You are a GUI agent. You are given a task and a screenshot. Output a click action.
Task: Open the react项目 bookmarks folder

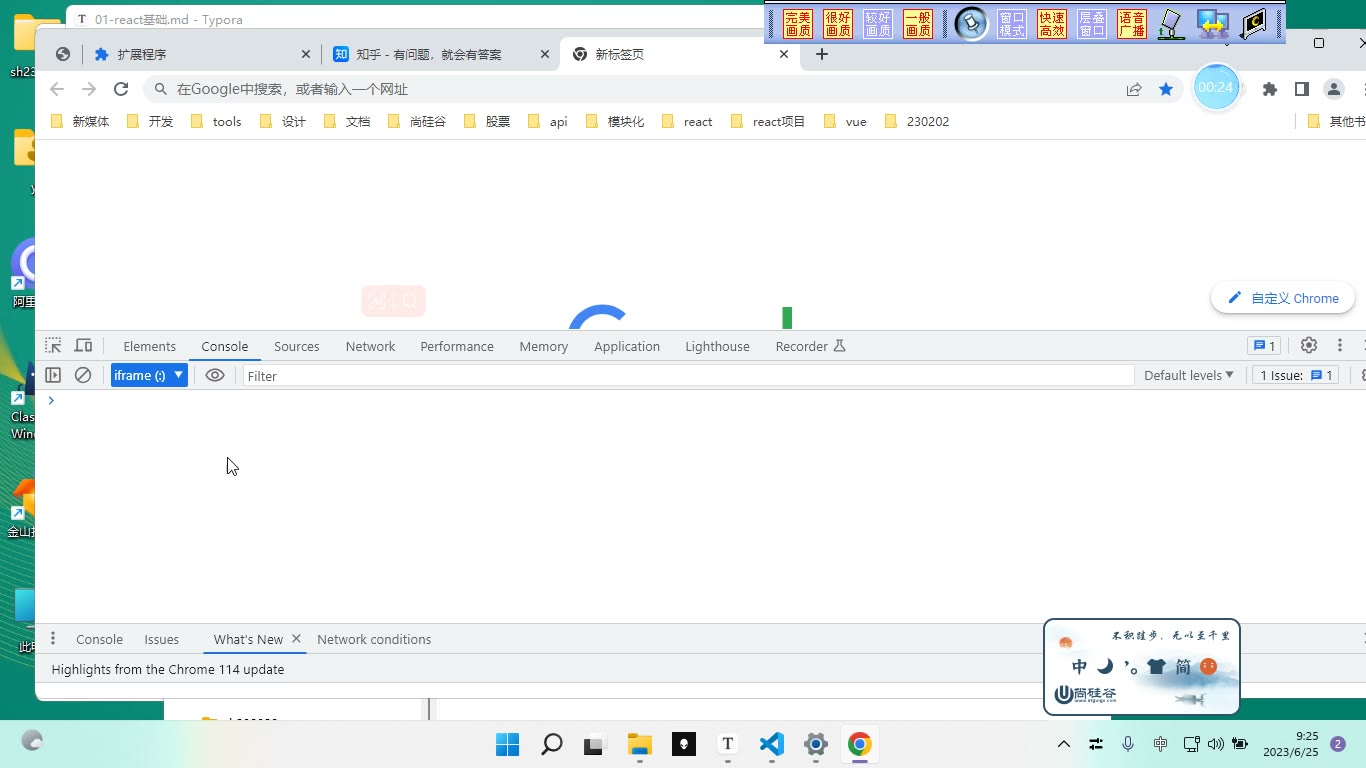(768, 121)
